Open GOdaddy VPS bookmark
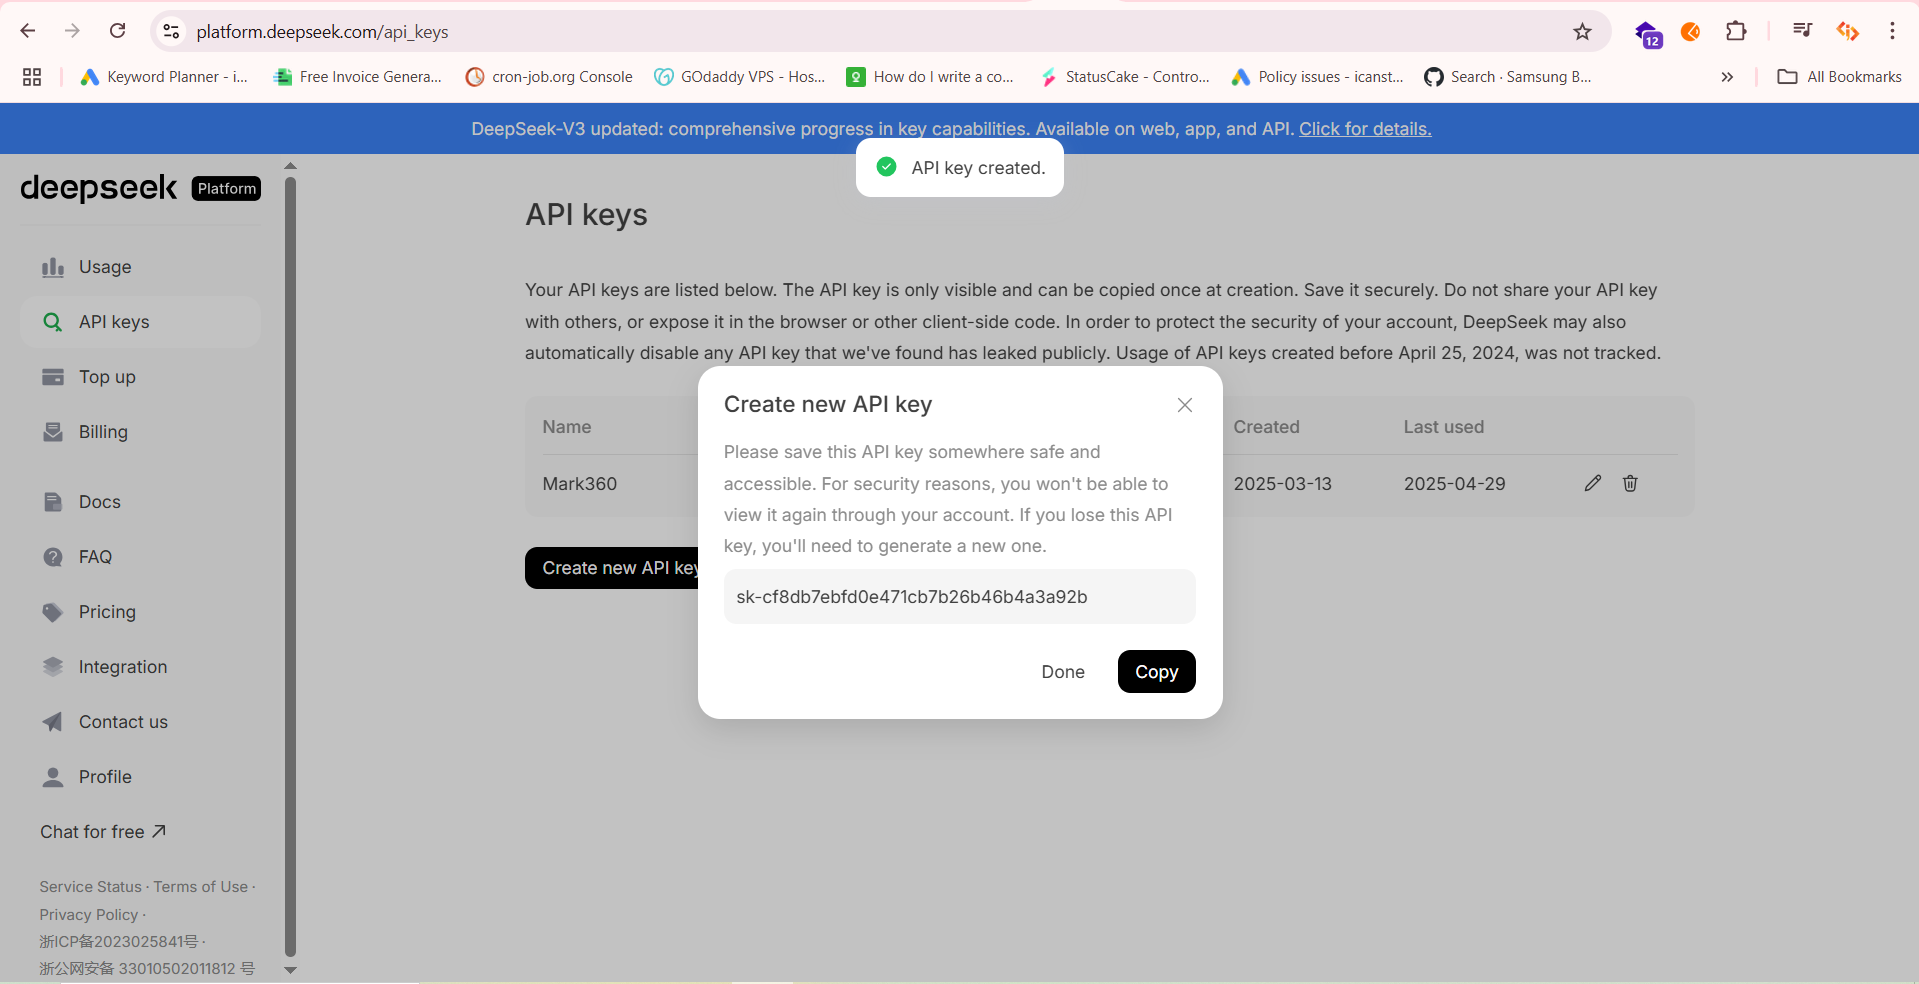The height and width of the screenshot is (984, 1919). coord(740,77)
